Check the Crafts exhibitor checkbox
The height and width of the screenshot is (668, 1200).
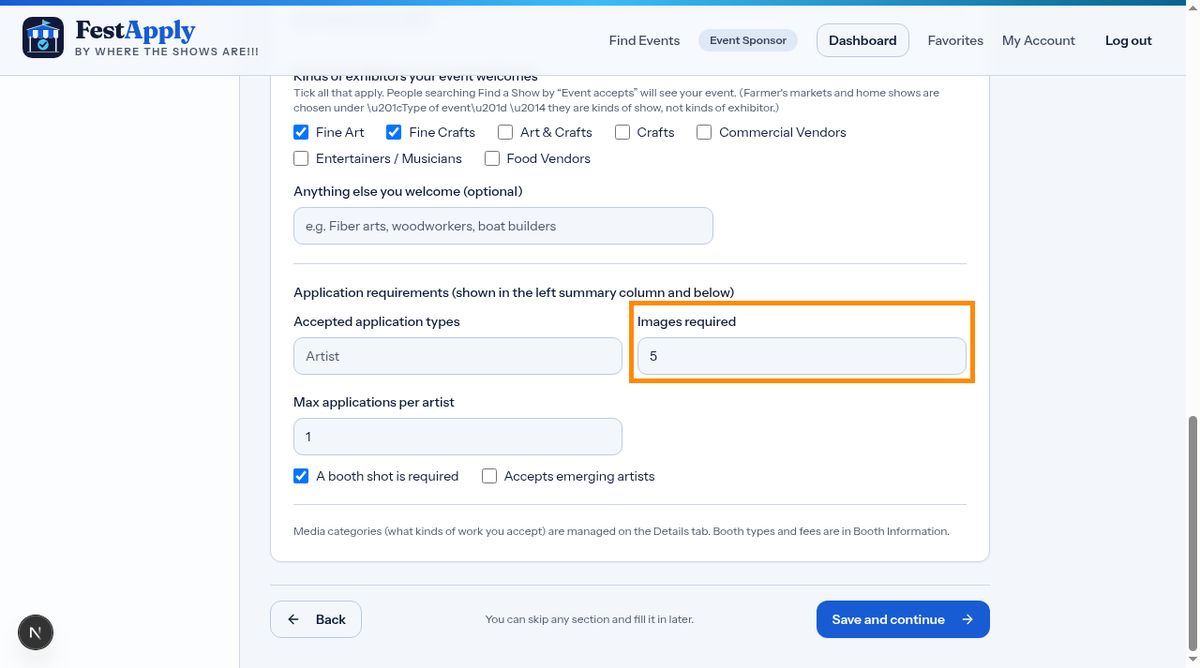pos(622,132)
